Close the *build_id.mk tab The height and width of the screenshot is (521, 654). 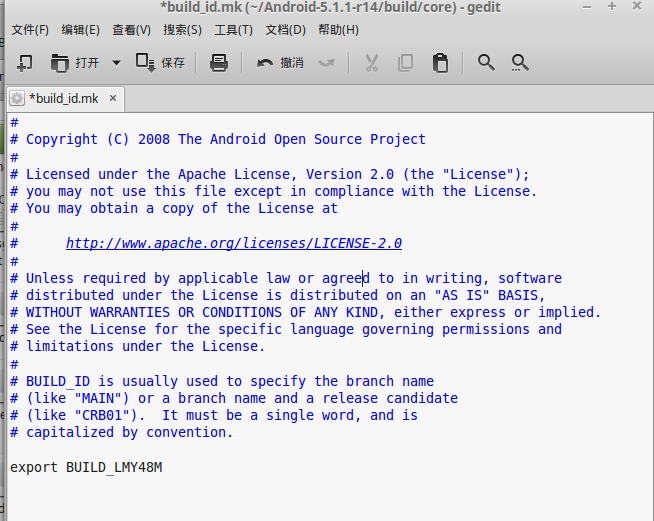tap(113, 98)
